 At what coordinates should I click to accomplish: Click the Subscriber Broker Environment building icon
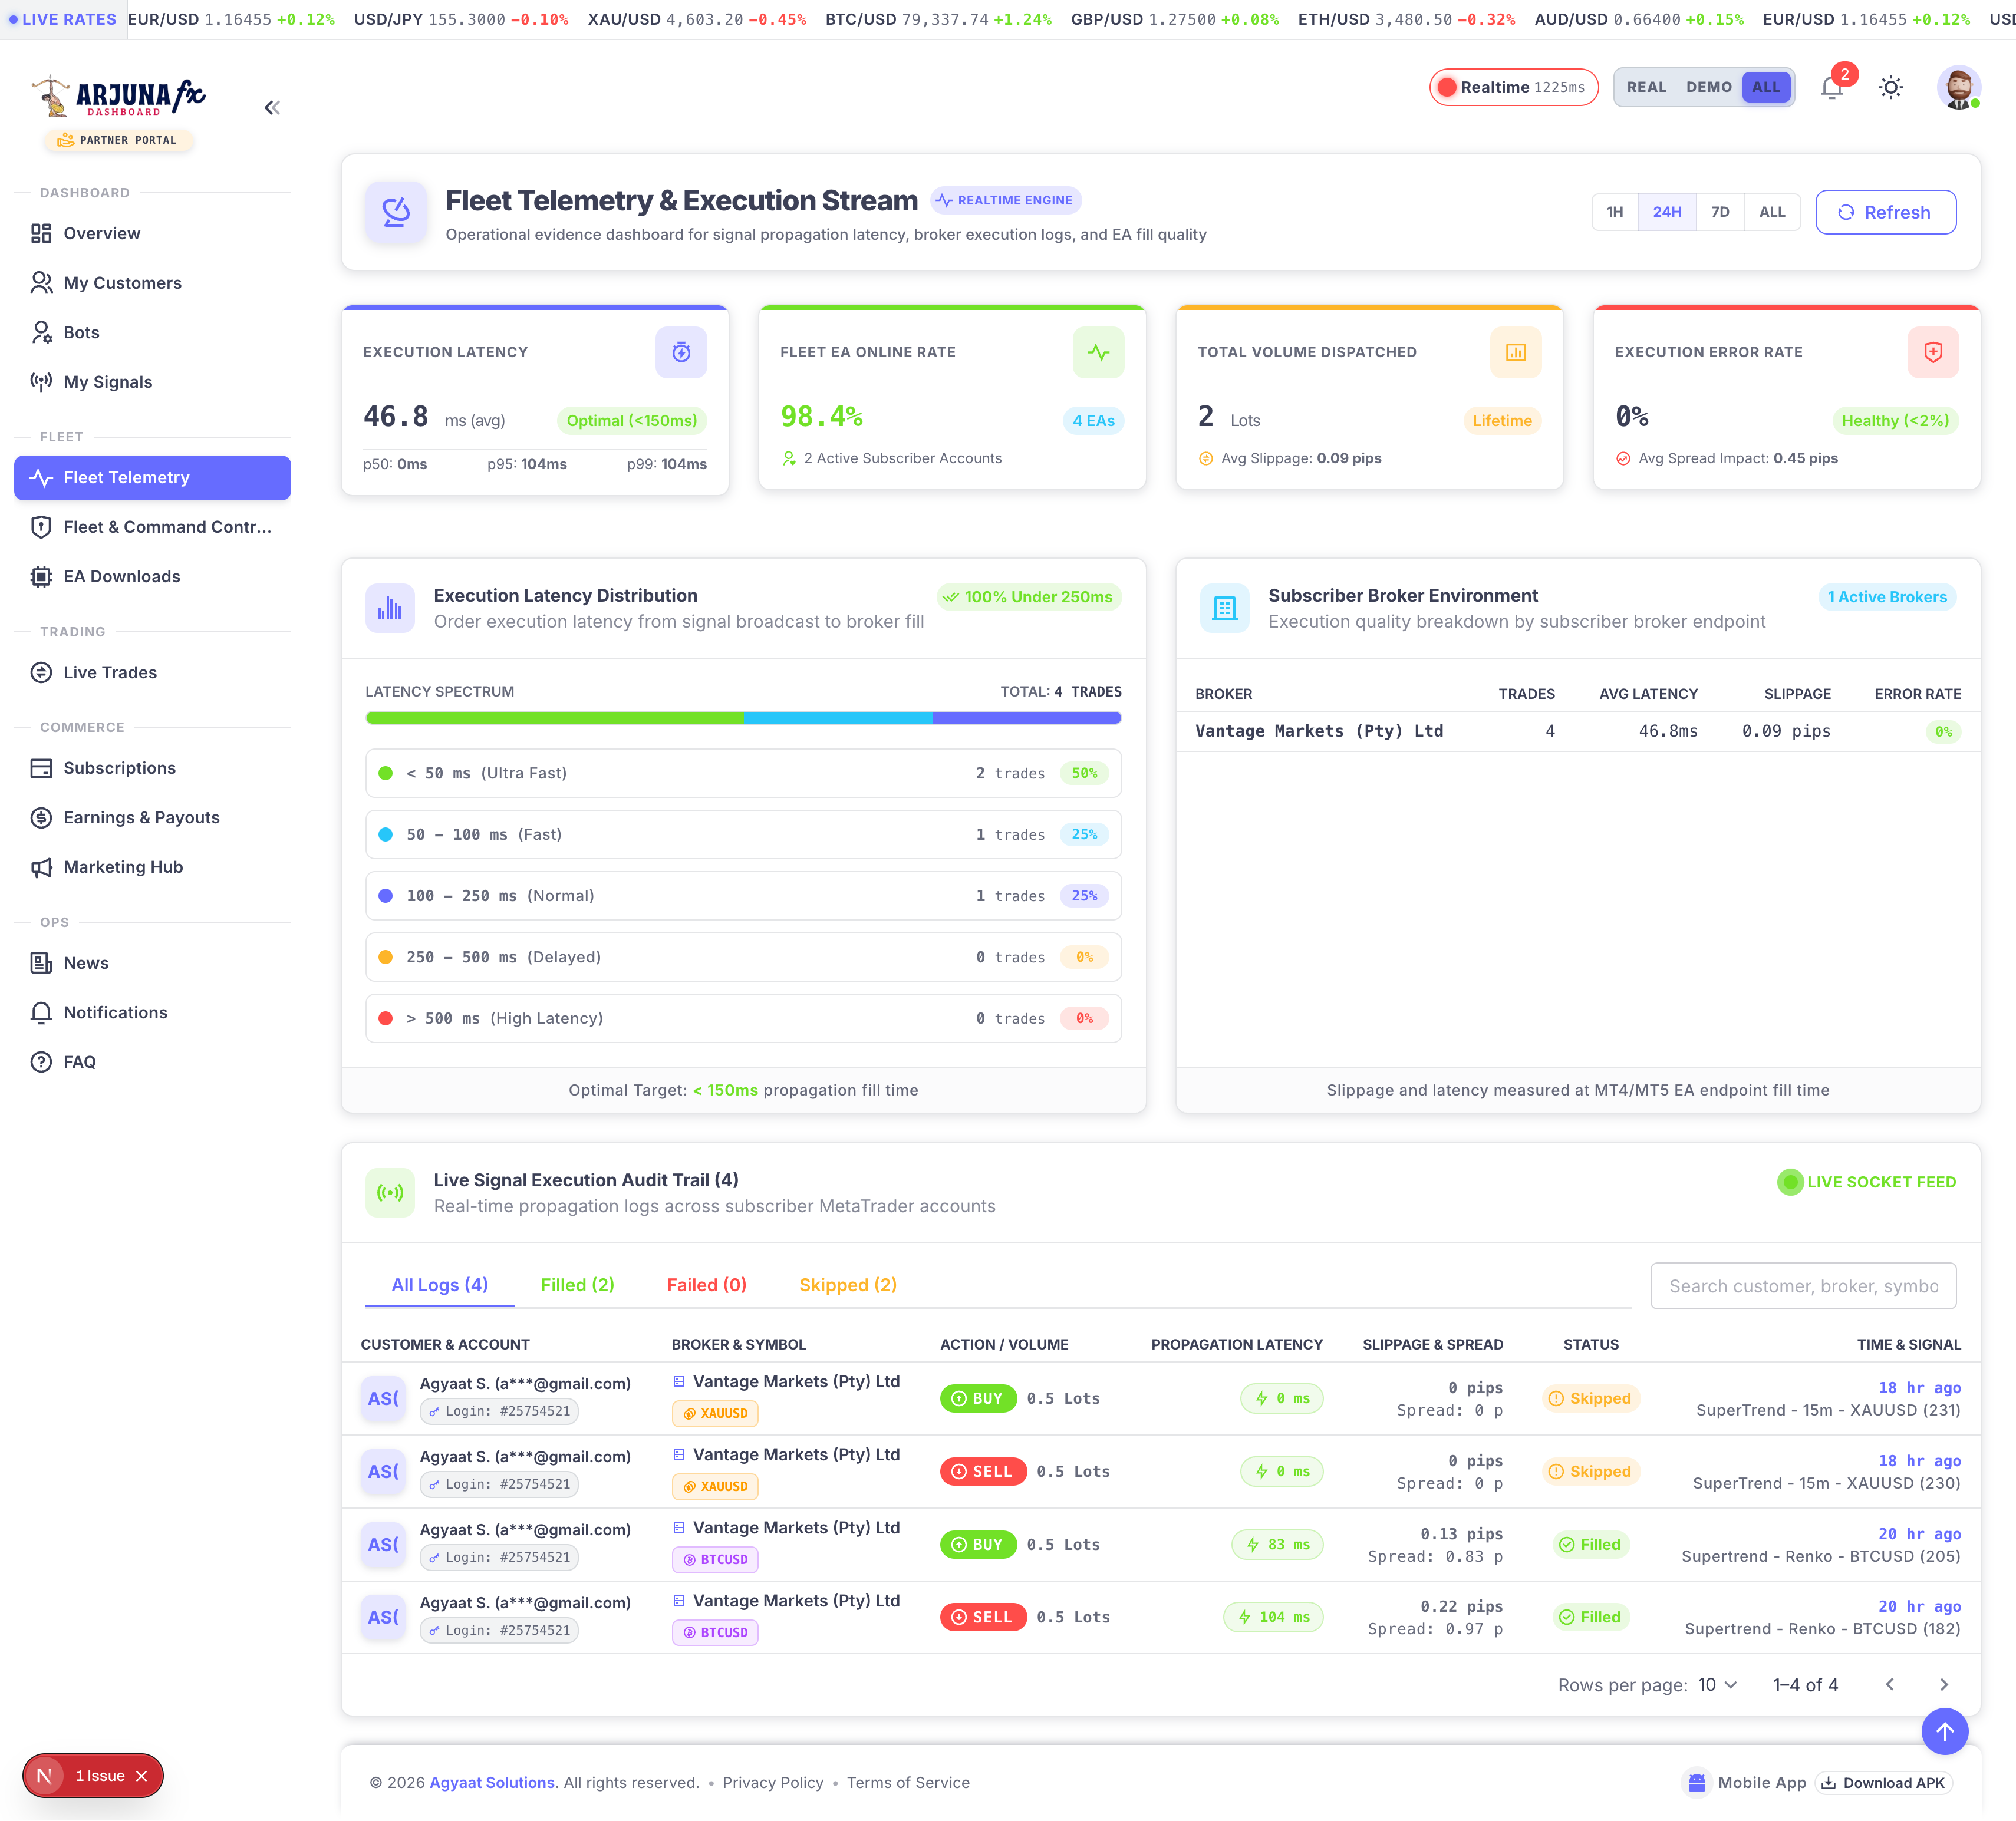click(1225, 608)
